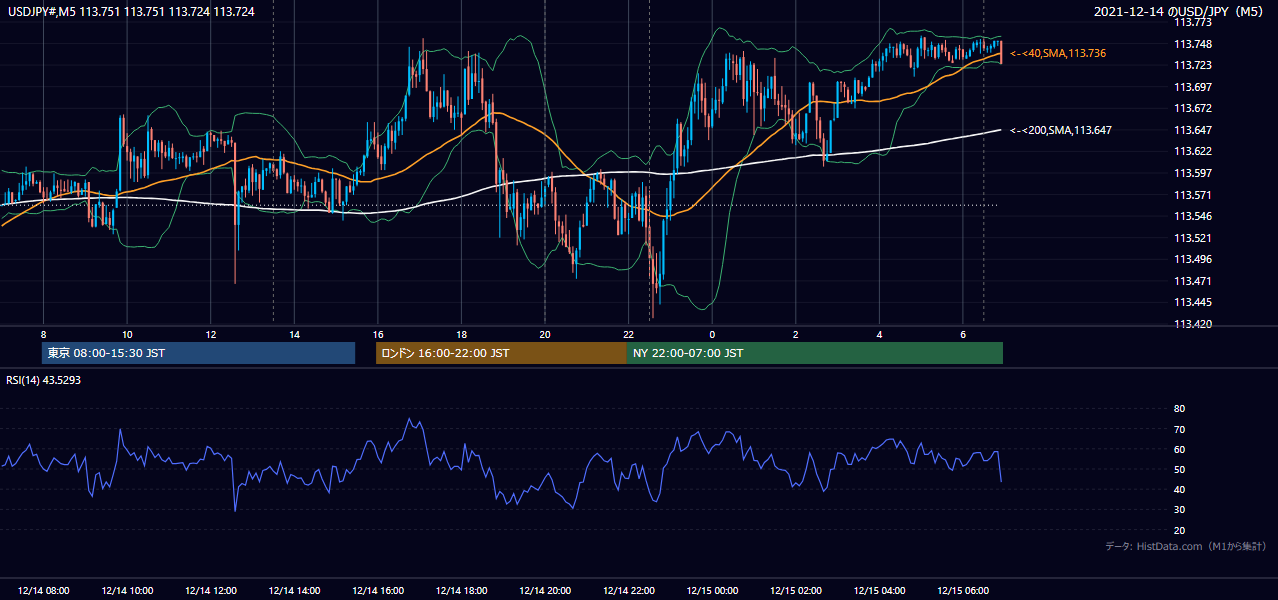This screenshot has height=600, width=1278.
Task: Click bottom date label 12/15 04:00
Action: [x=879, y=591]
